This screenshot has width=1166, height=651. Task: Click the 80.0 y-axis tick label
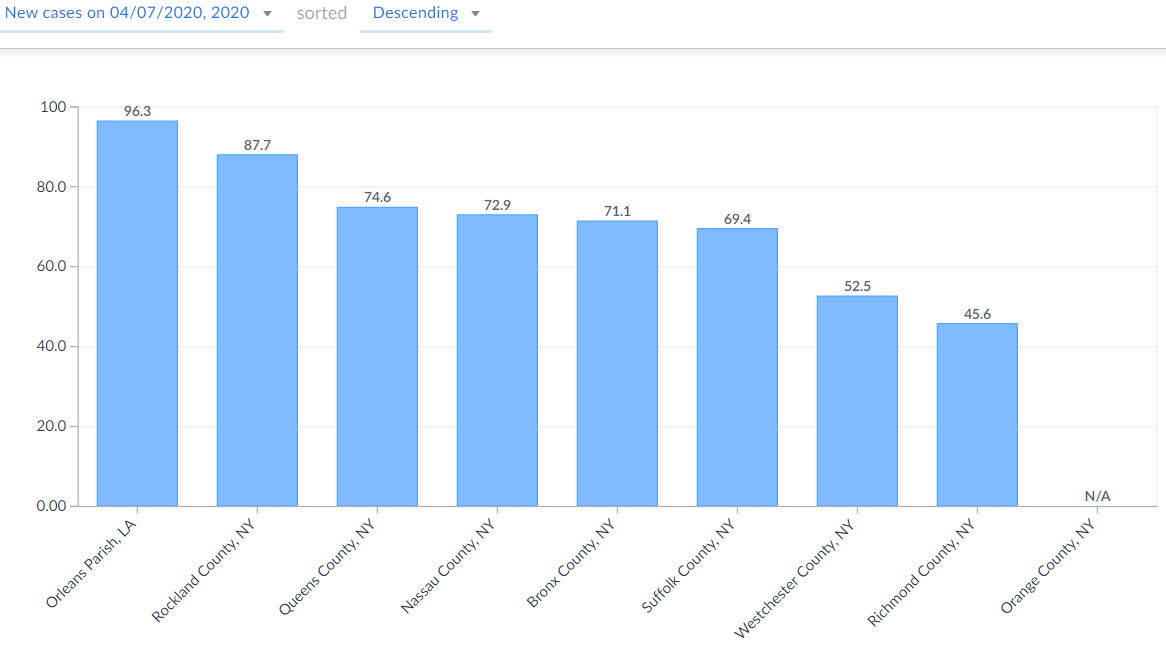coord(51,187)
